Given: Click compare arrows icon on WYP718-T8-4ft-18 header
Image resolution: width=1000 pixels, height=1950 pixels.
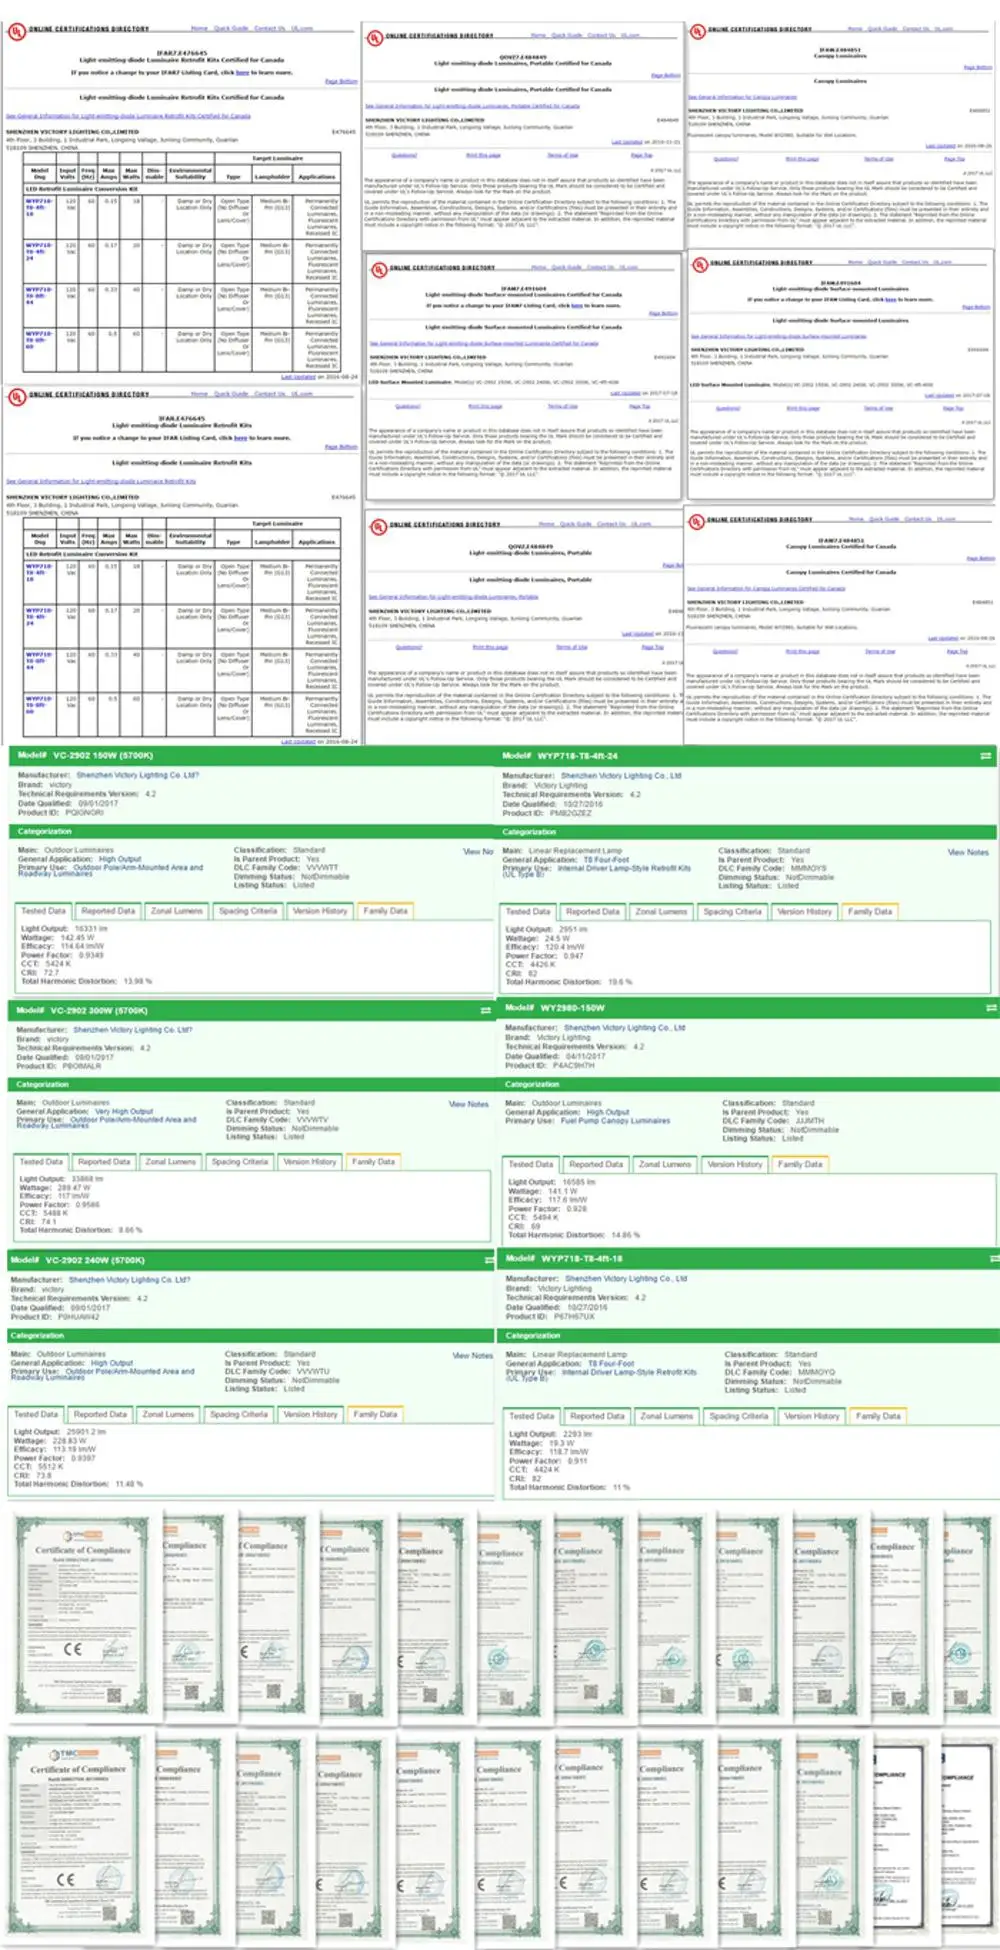Looking at the screenshot, I should pyautogui.click(x=993, y=1258).
